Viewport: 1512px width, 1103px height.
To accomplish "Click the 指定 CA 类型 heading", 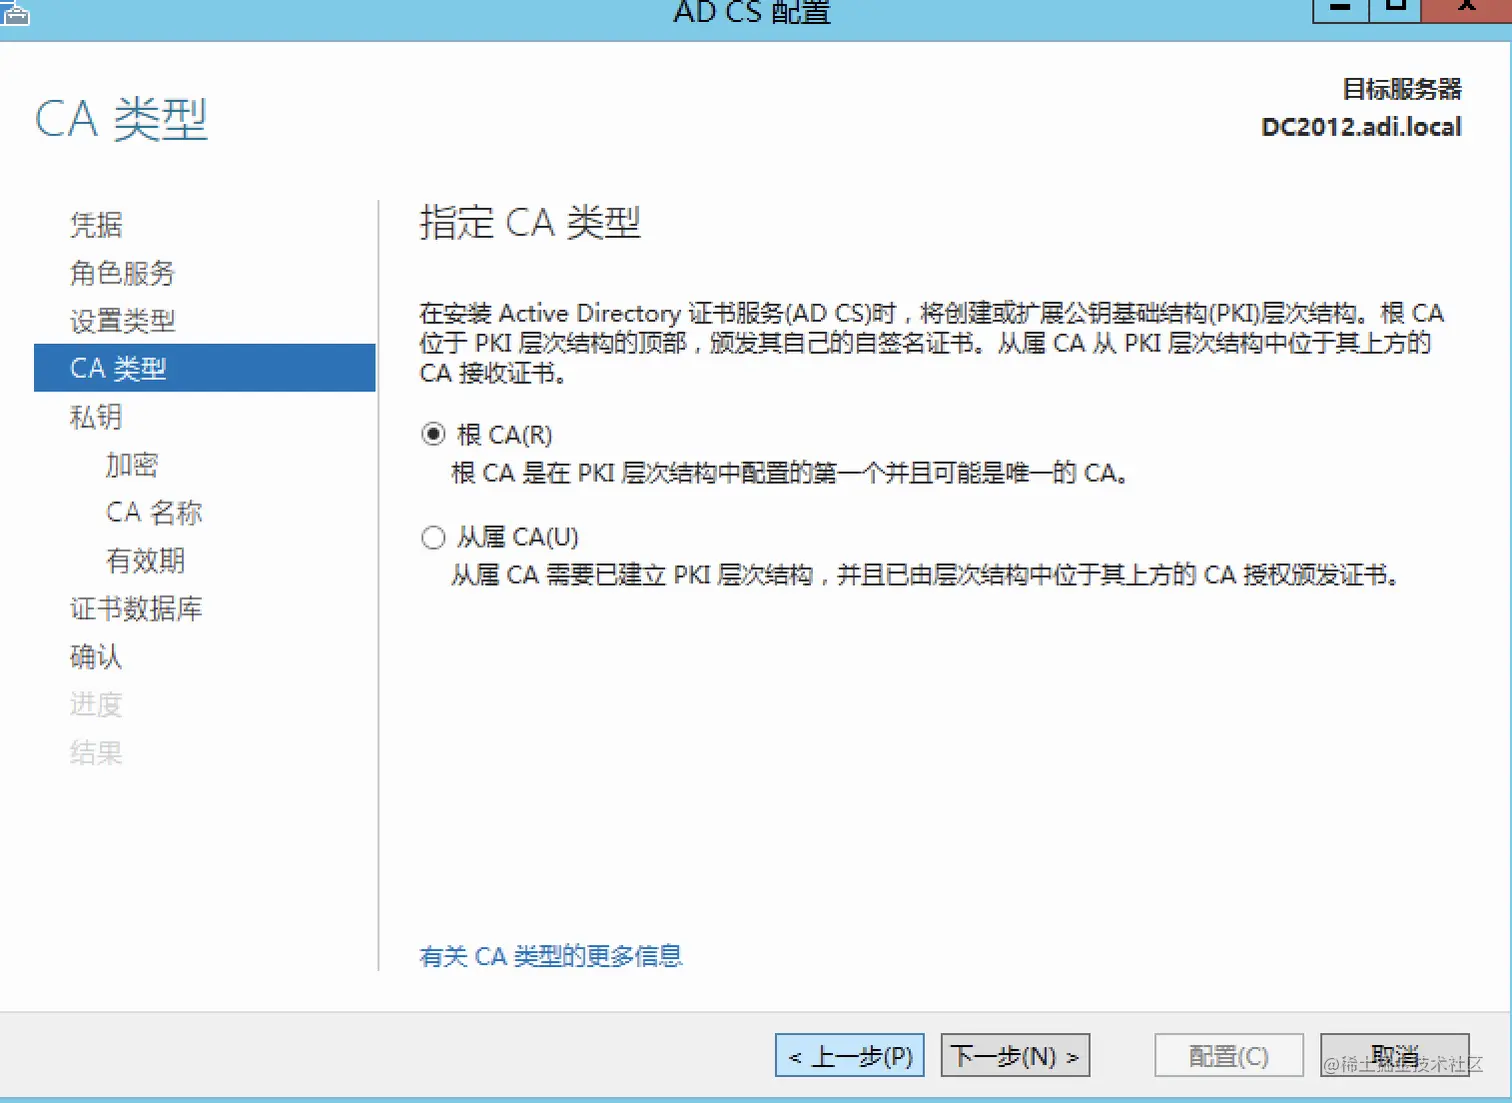I will click(x=530, y=222).
